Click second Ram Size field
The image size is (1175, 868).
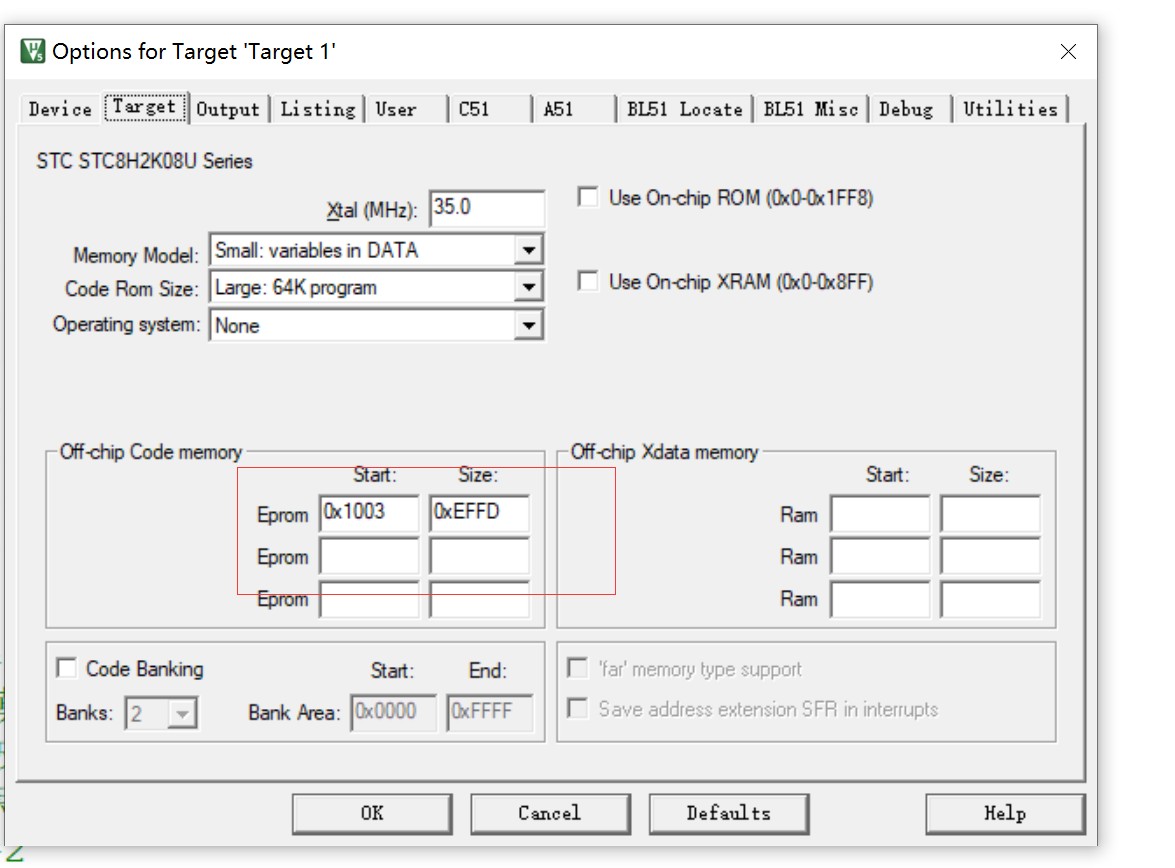tap(990, 556)
